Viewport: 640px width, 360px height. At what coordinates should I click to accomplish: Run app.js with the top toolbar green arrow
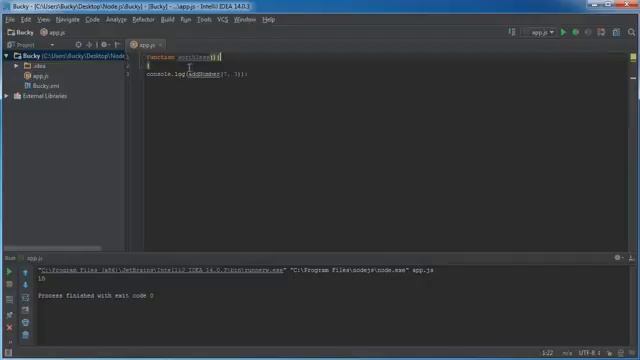563,32
